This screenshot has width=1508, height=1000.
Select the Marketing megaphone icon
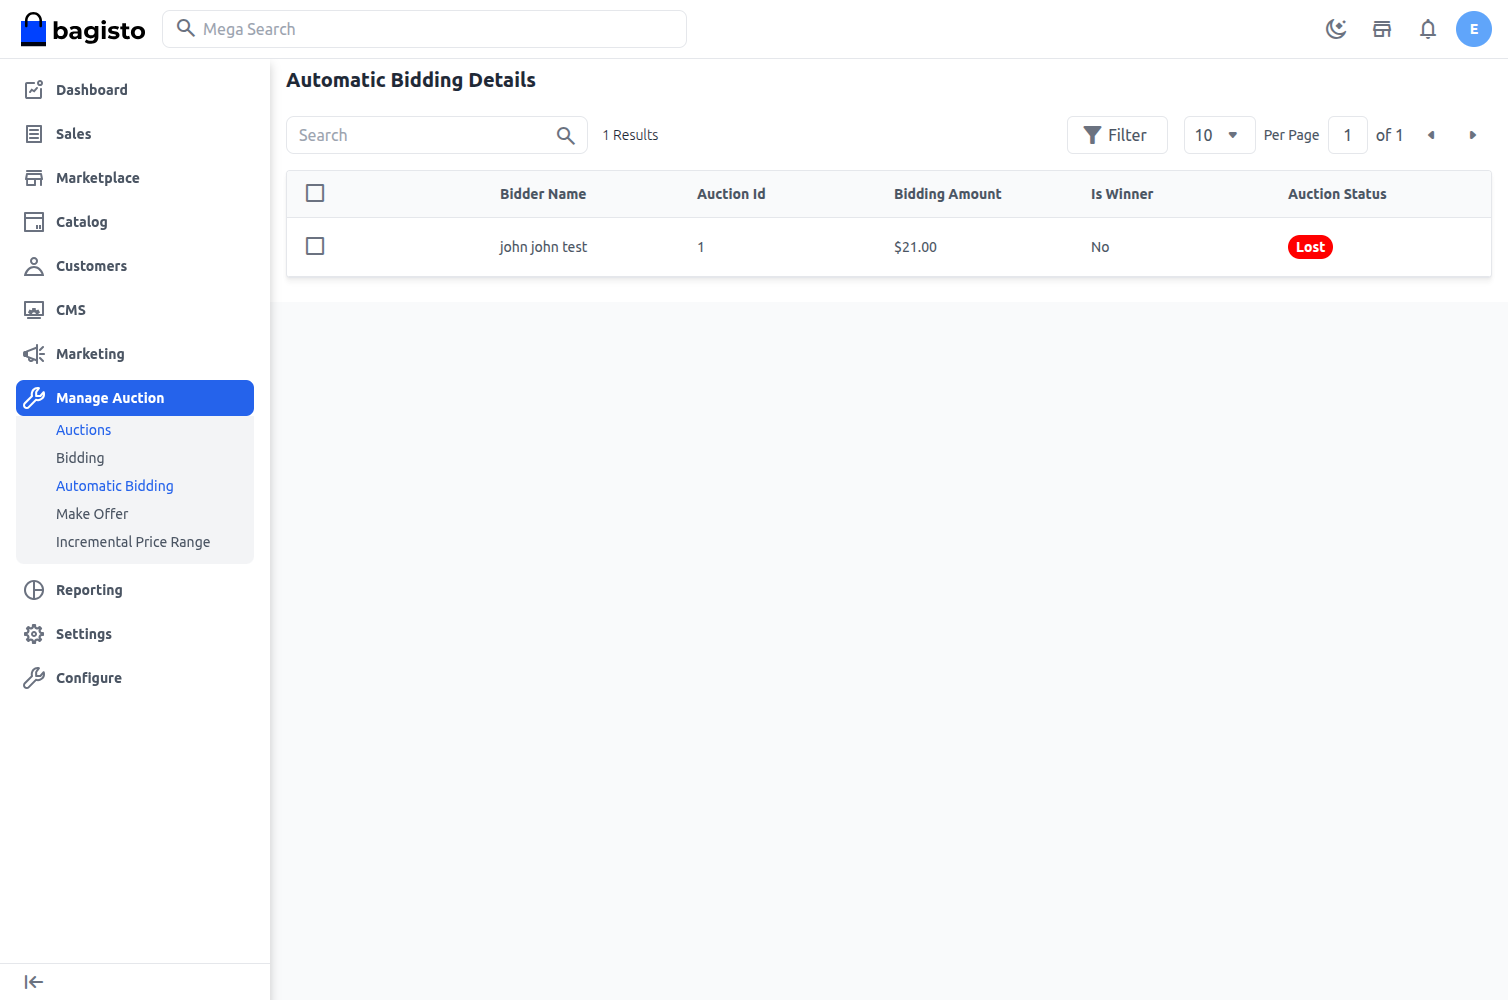point(33,353)
